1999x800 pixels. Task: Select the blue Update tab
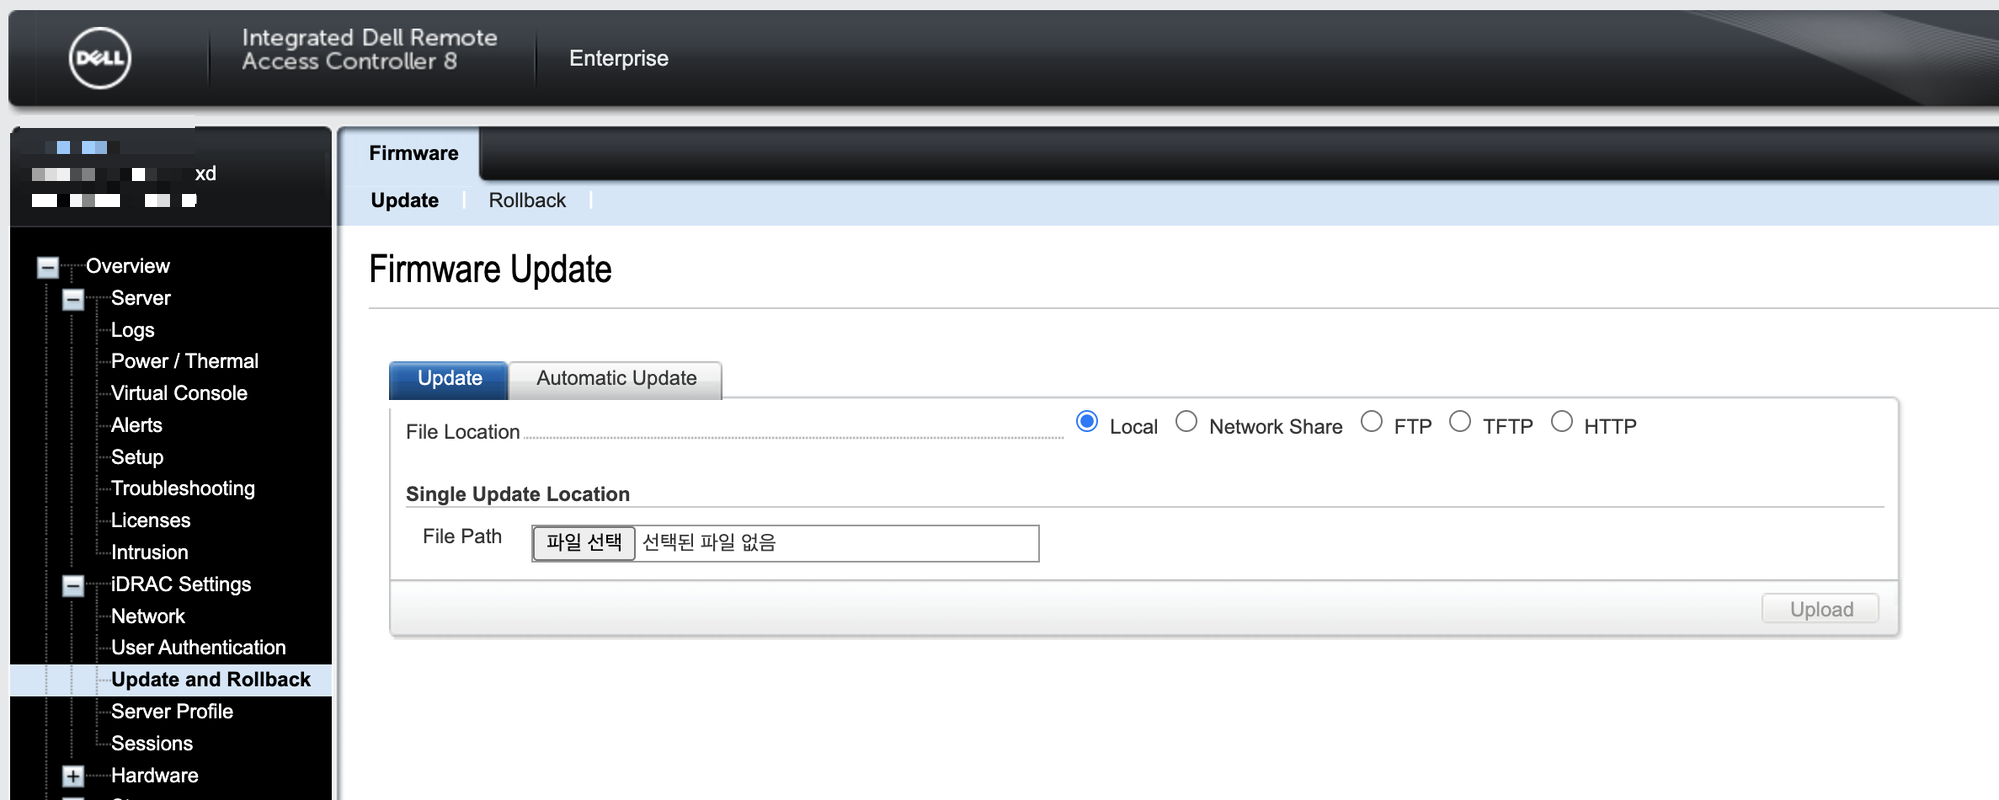coord(449,379)
